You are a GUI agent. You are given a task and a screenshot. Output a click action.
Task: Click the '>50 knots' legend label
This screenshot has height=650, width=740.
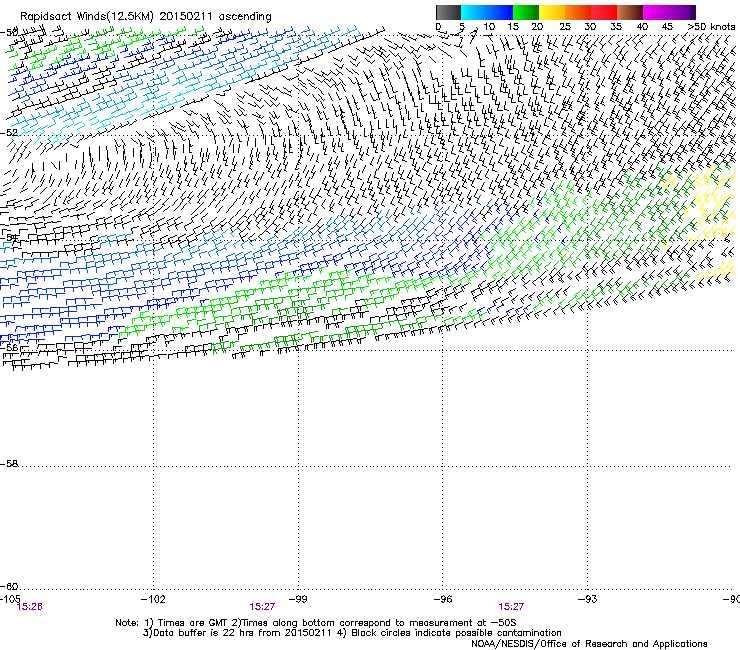pos(712,27)
